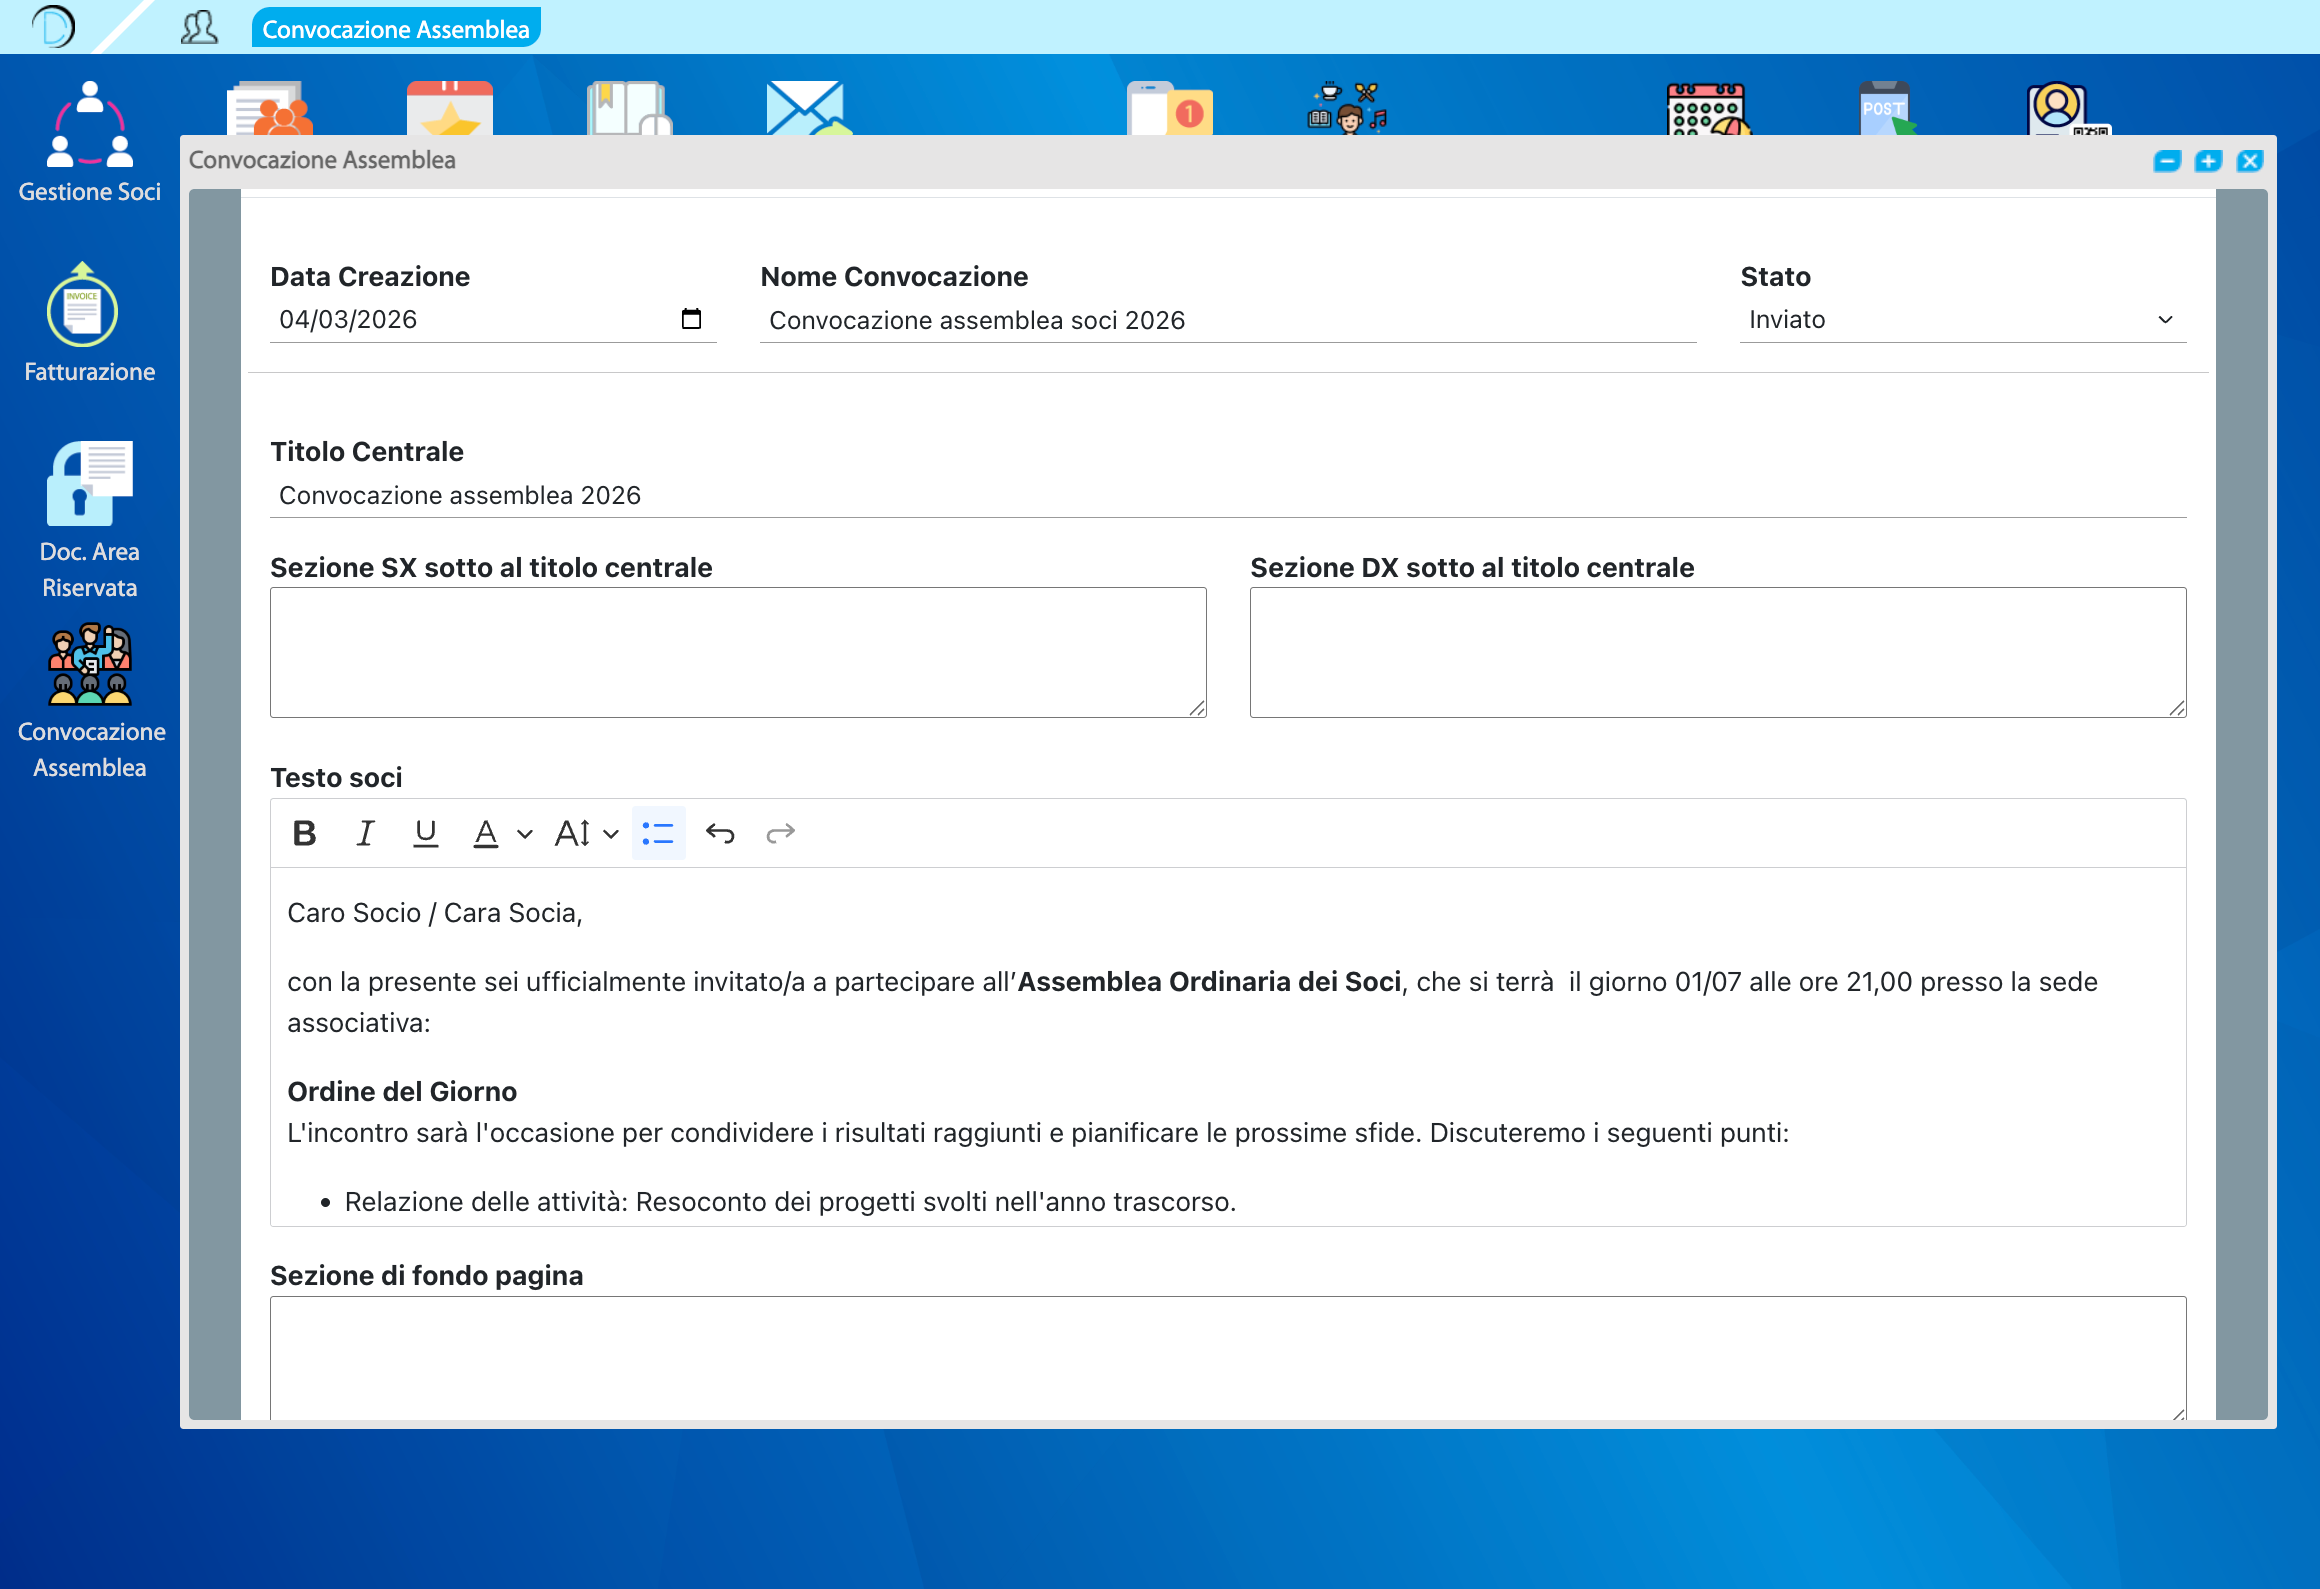The image size is (2320, 1589).
Task: Click the 'Caro Socio / Cara Socia,' line
Action: pos(435,913)
